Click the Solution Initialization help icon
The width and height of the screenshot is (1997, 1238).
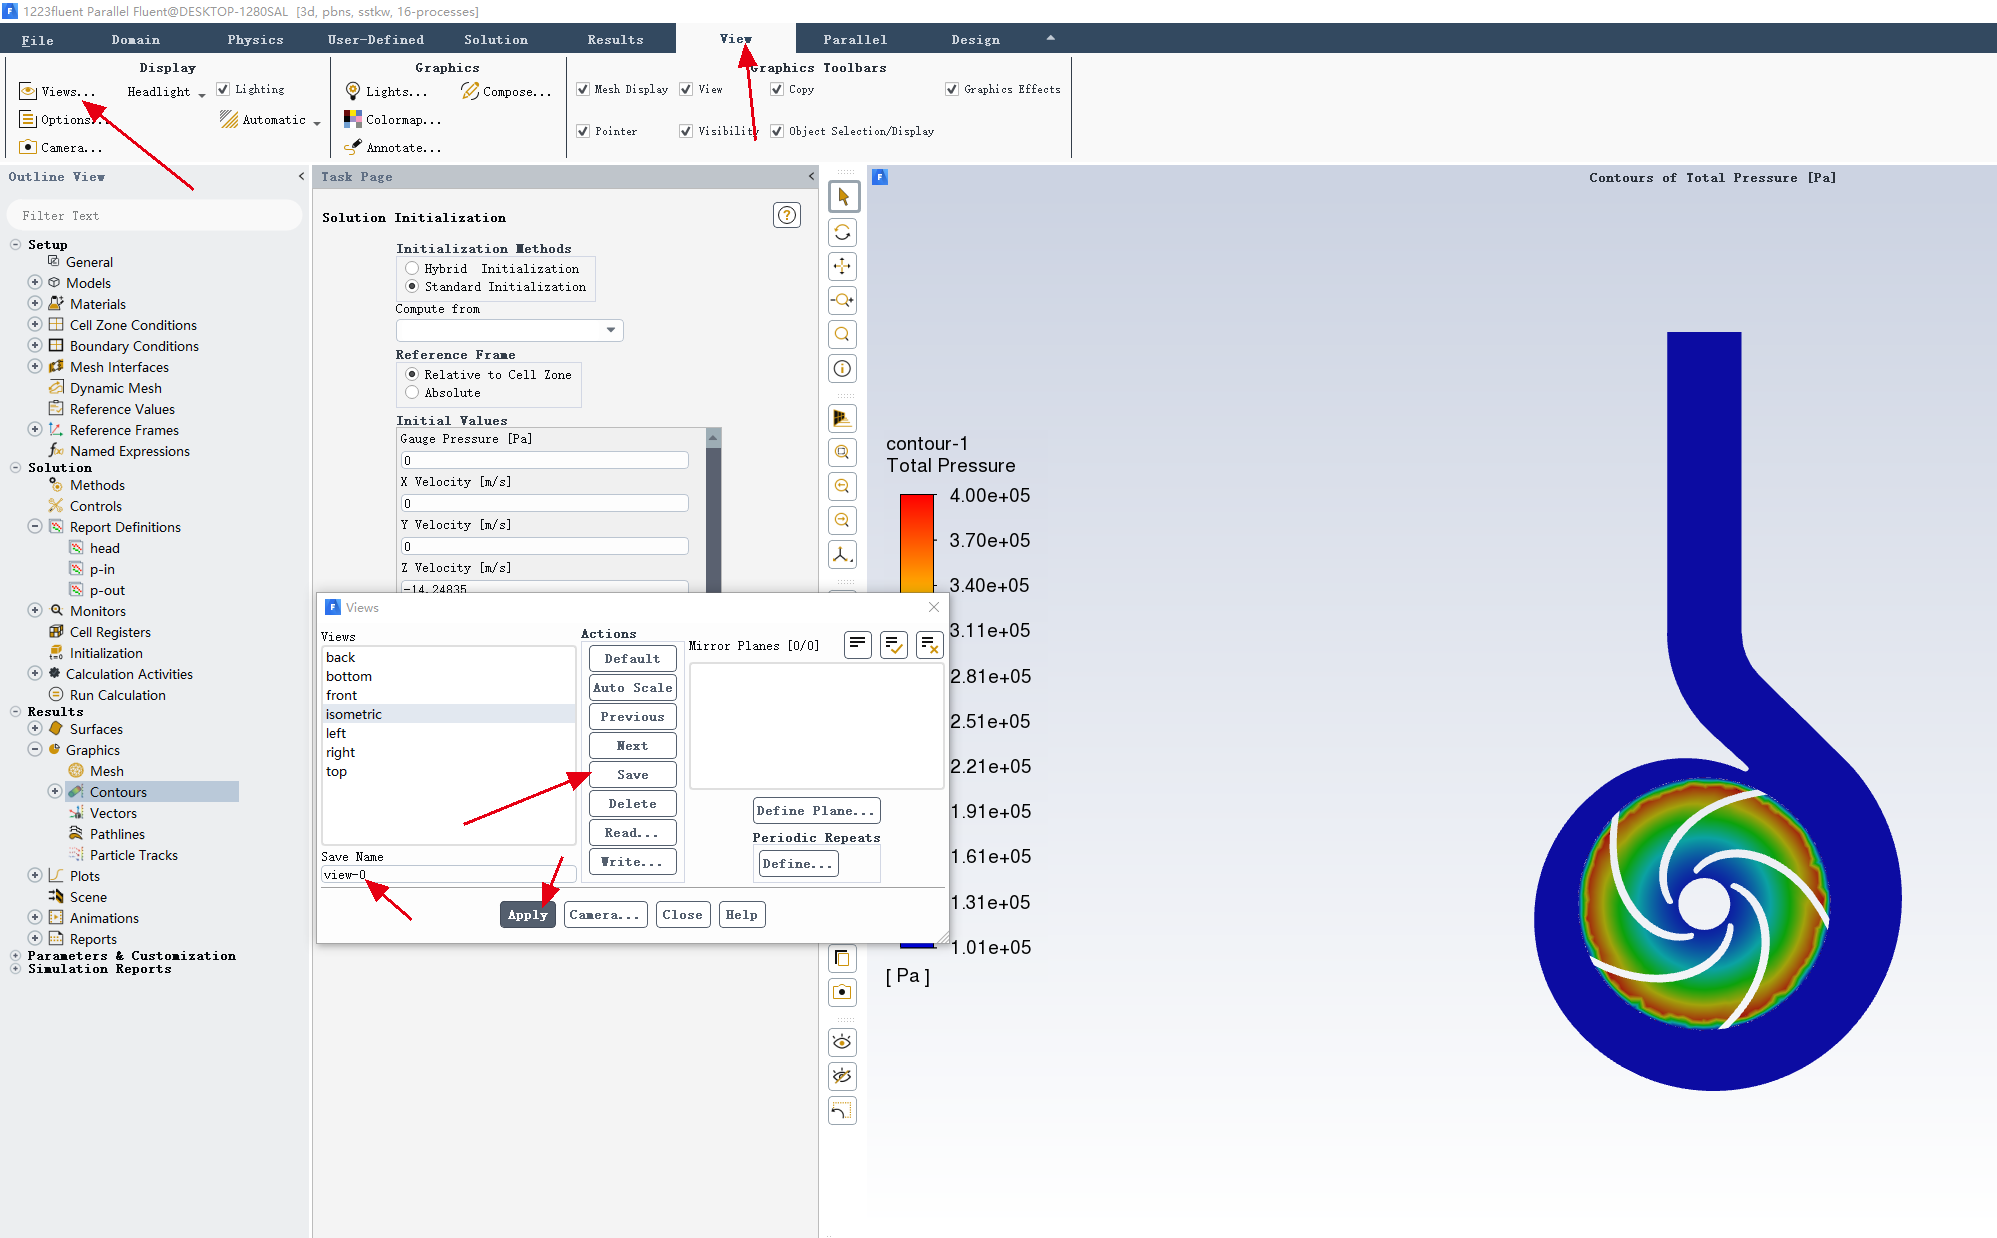coord(787,215)
